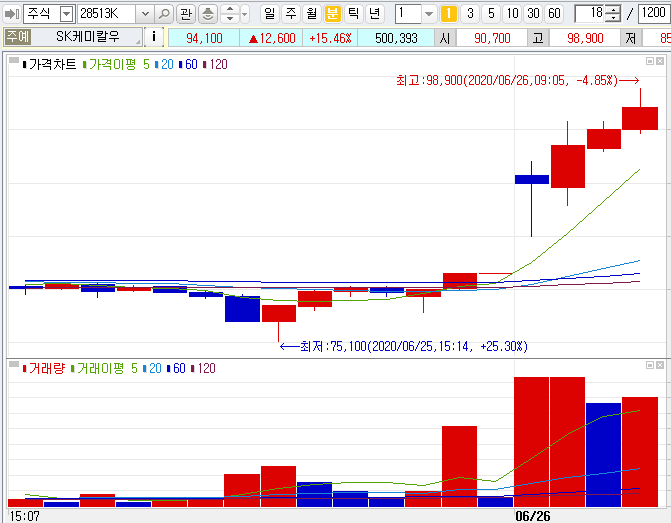Click the light-blue 20 in the volume legend

(155, 368)
